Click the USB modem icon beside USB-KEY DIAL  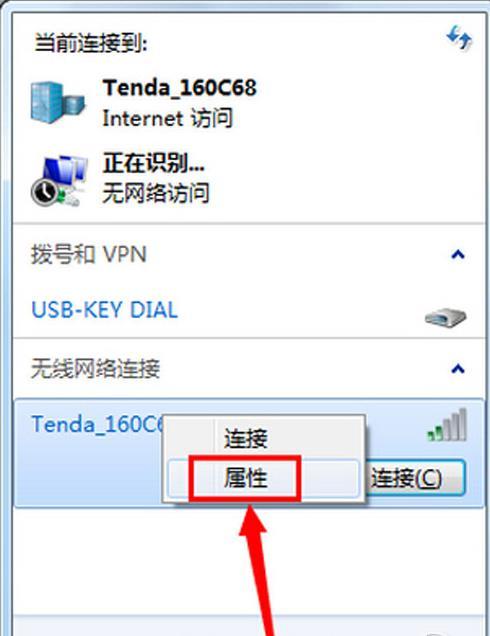[445, 317]
